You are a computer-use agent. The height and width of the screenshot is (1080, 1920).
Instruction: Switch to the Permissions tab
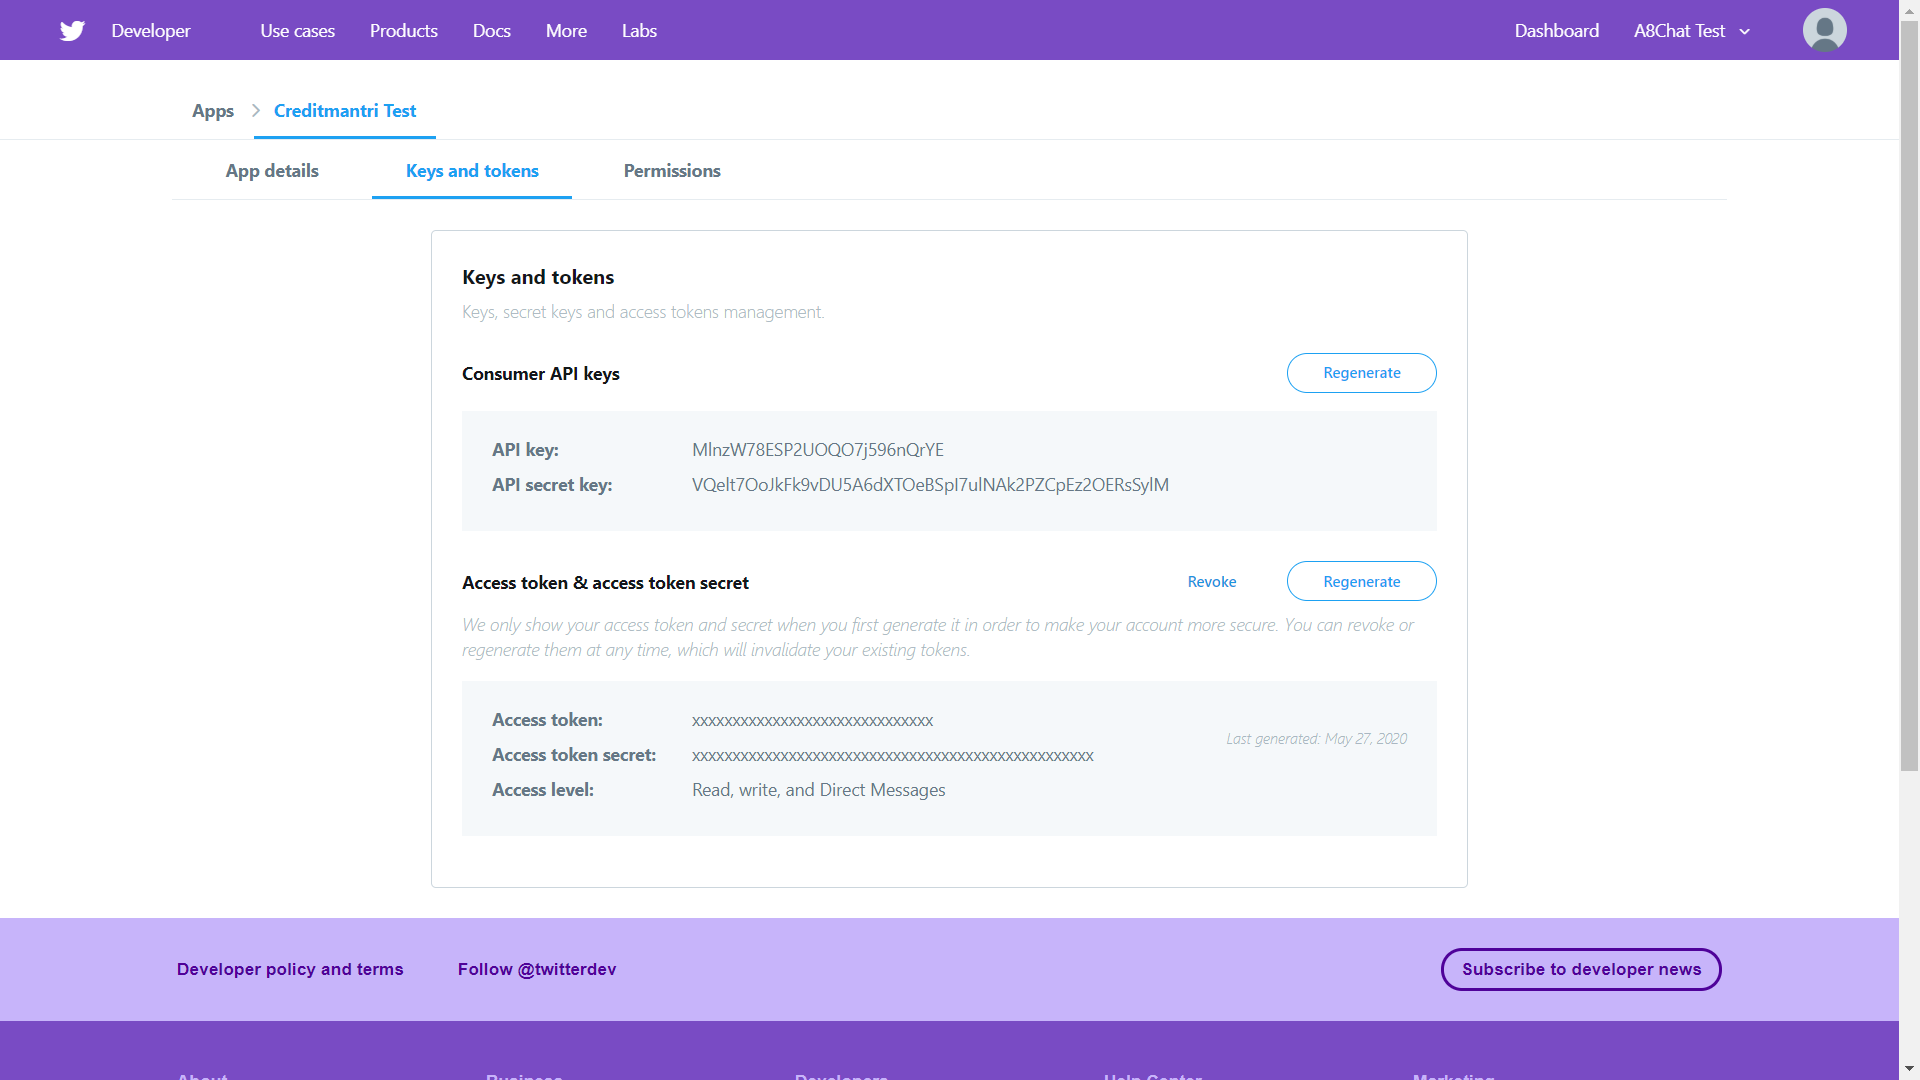(672, 171)
